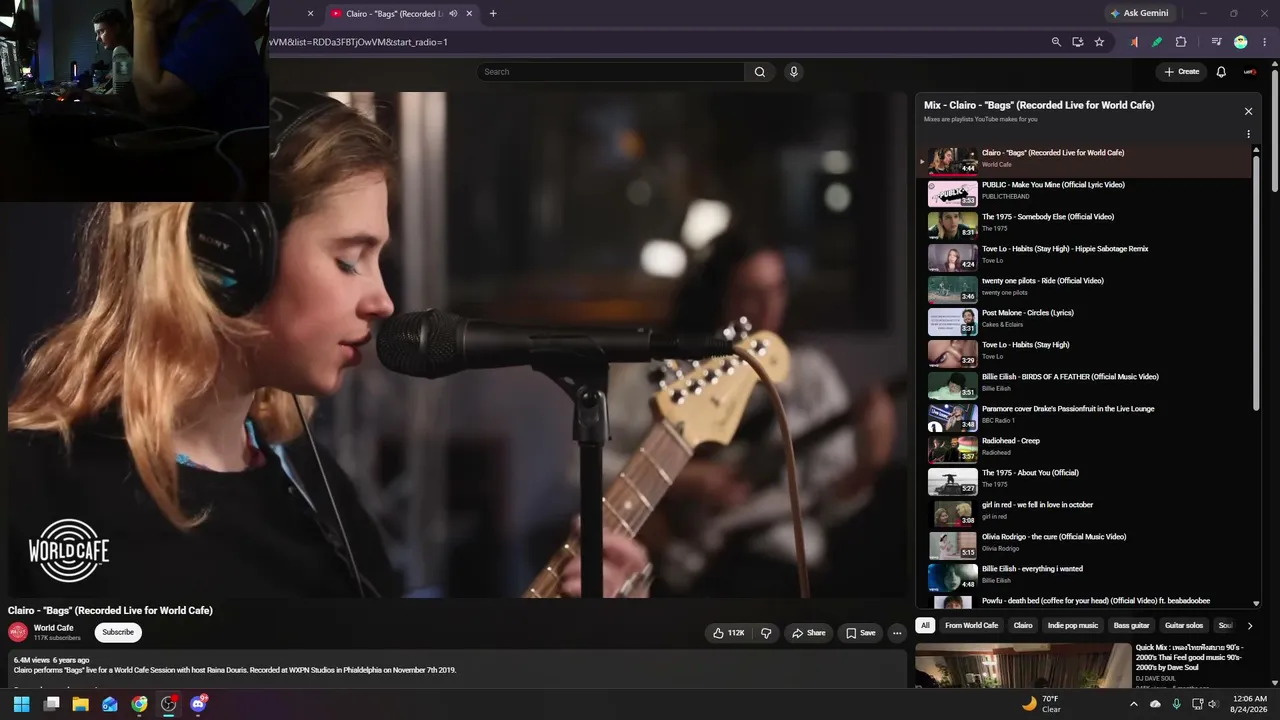Open the Chrome extensions puzzle icon
Image resolution: width=1280 pixels, height=720 pixels.
click(1181, 42)
